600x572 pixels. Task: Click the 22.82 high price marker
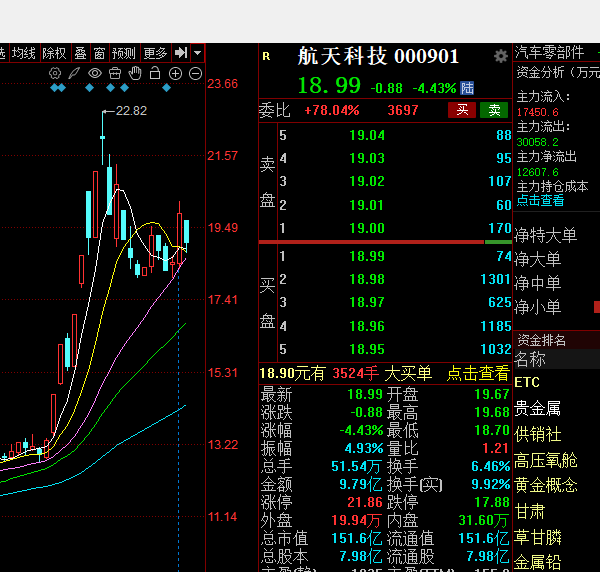point(131,111)
